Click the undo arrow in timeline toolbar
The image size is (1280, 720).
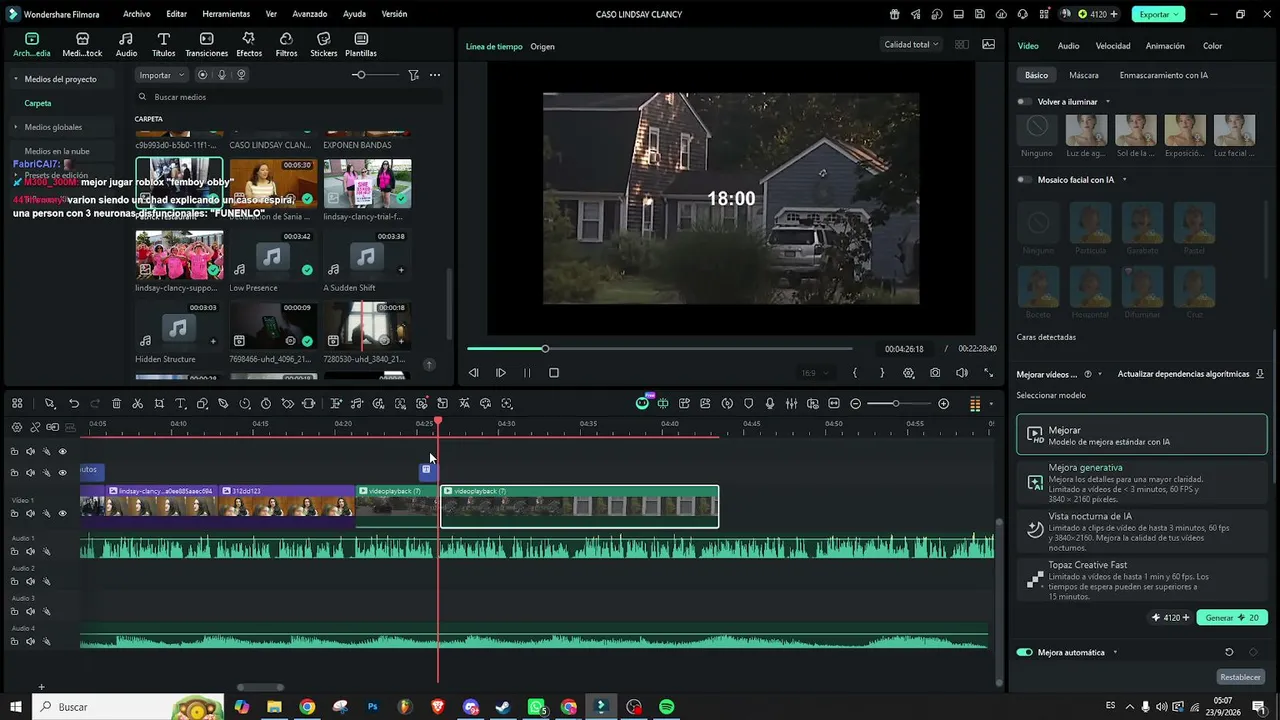73,404
